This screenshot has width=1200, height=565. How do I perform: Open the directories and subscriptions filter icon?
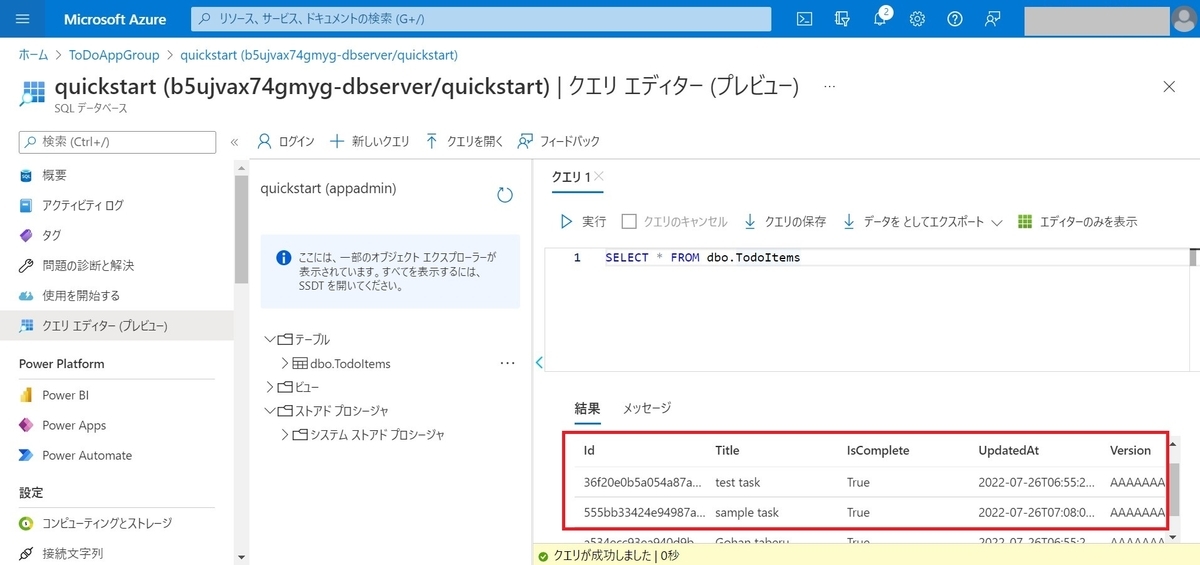pyautogui.click(x=842, y=19)
